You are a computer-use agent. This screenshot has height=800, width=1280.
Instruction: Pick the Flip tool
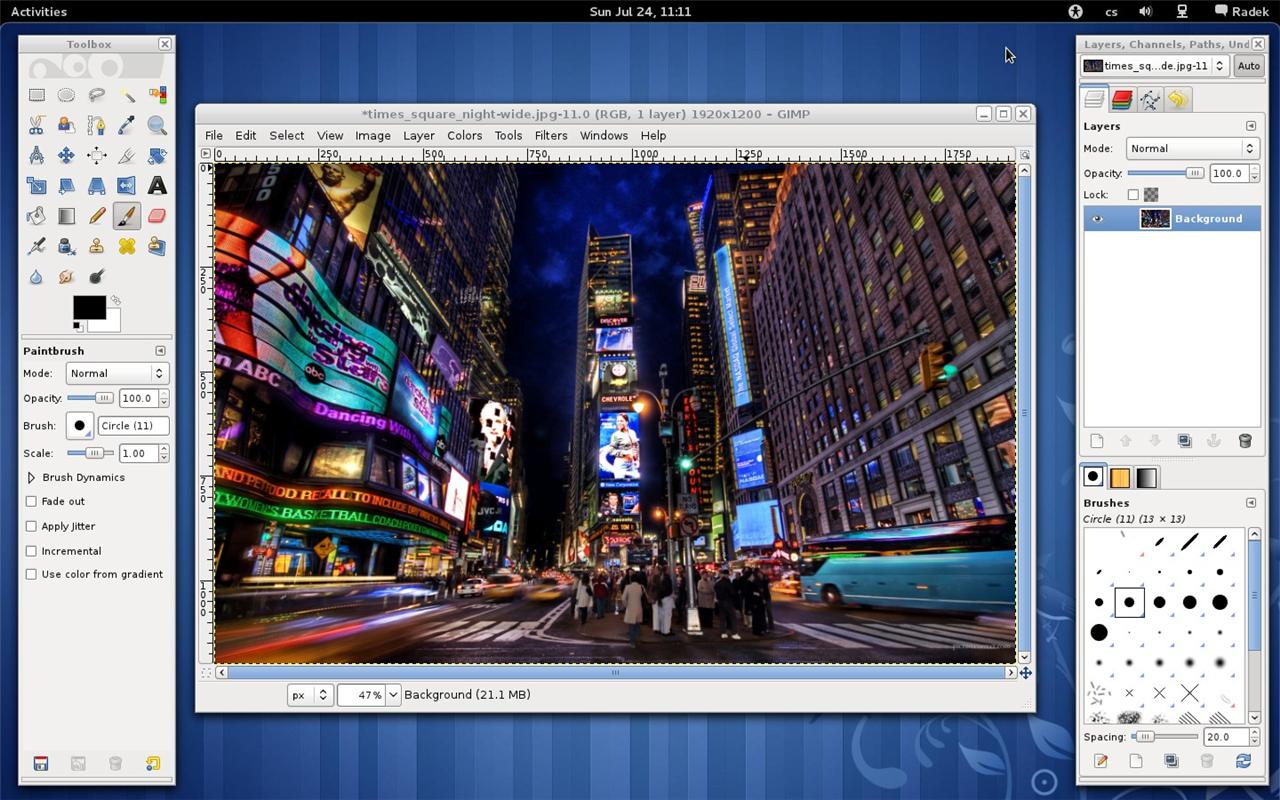[x=127, y=185]
